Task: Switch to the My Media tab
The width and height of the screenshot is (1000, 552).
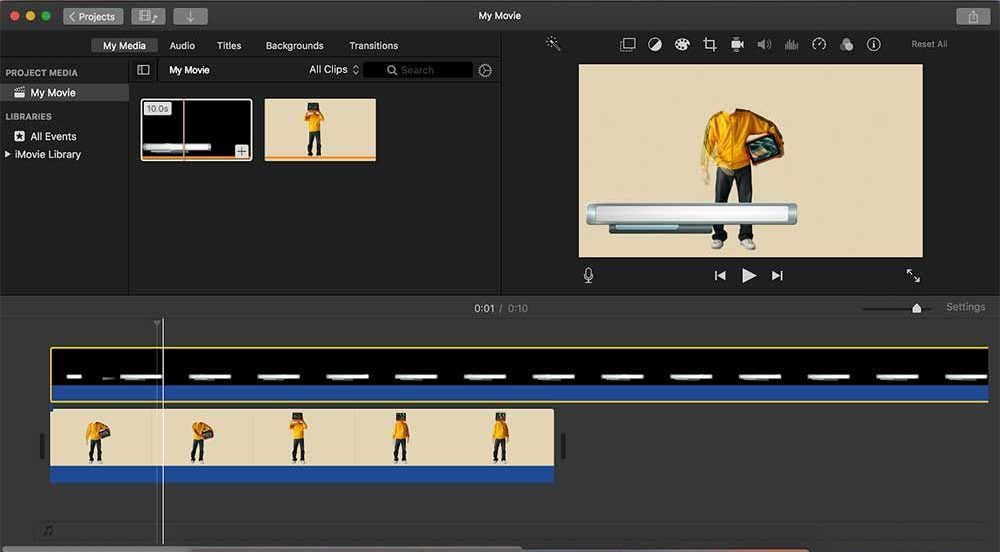Action: coord(124,46)
